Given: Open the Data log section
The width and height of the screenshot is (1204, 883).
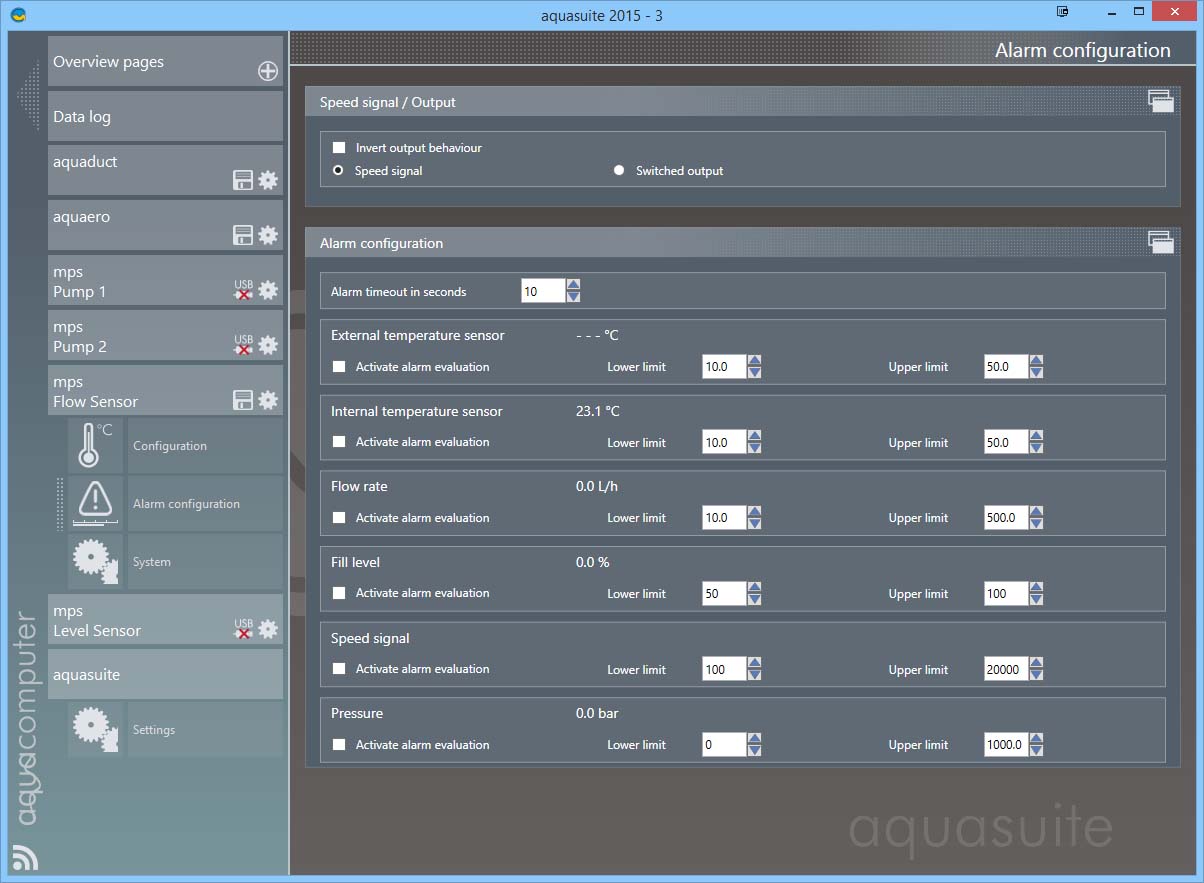Looking at the screenshot, I should click(165, 117).
